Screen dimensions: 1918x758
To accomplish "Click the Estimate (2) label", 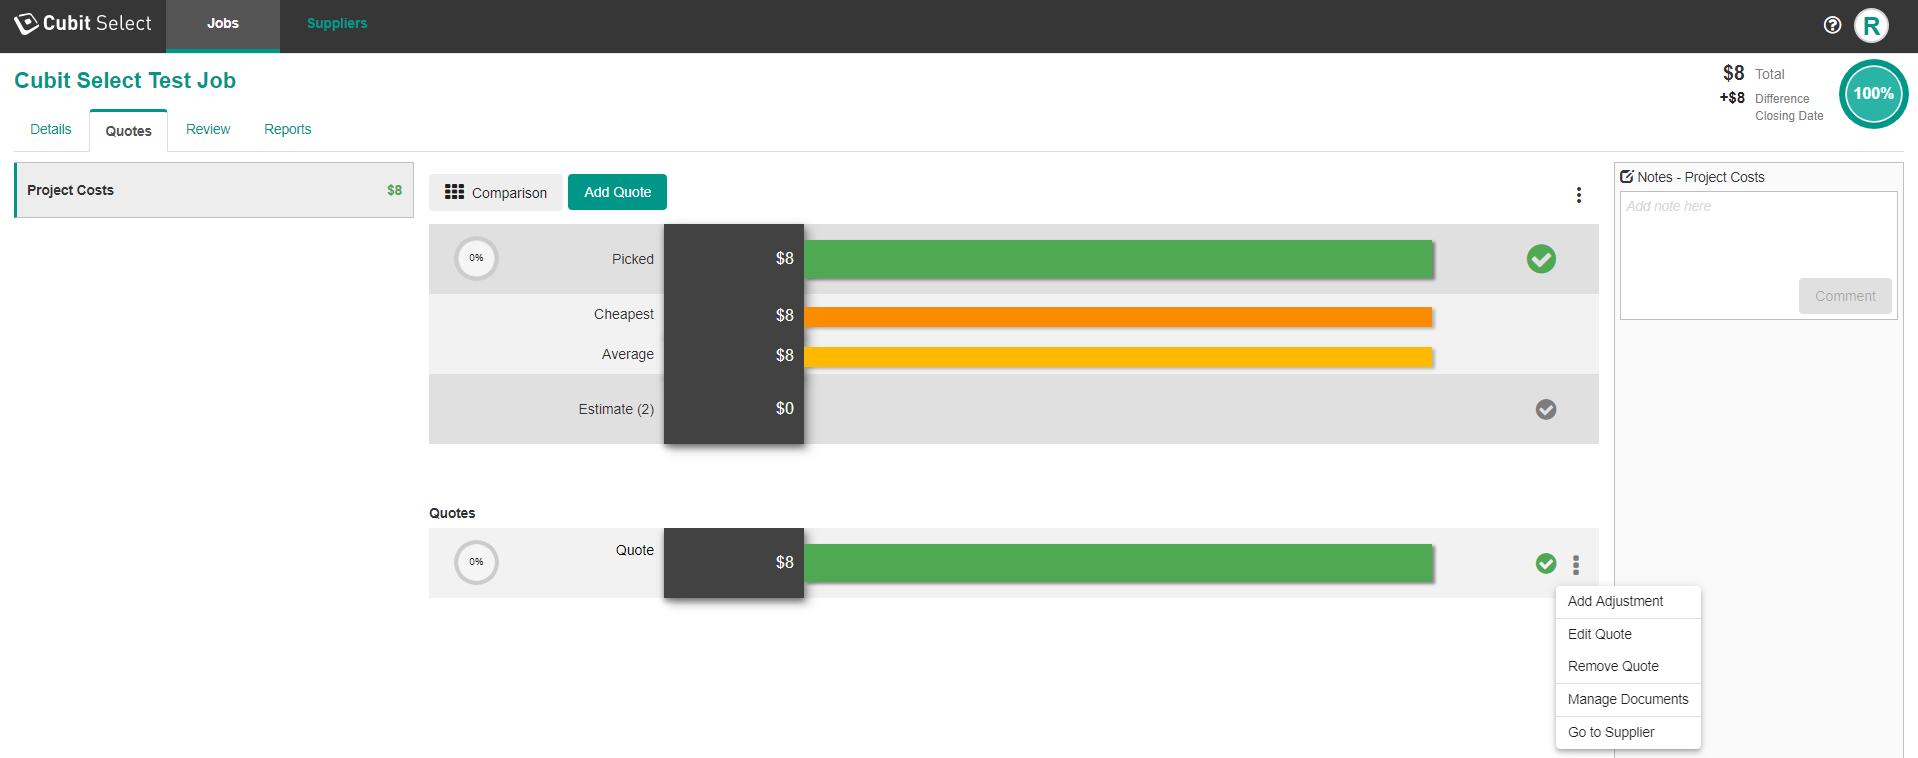I will coord(616,409).
